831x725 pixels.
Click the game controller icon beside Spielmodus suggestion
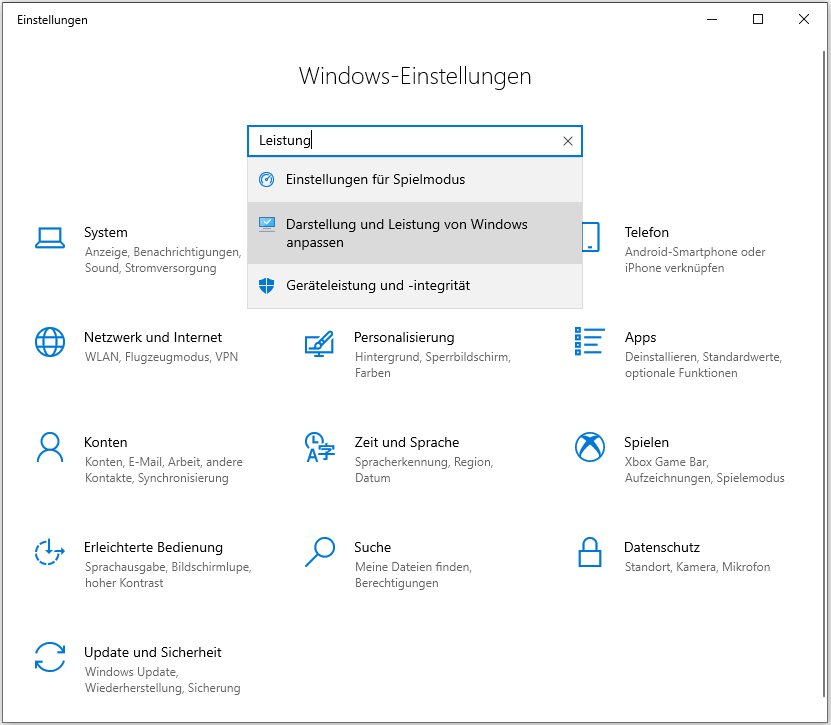pos(266,180)
